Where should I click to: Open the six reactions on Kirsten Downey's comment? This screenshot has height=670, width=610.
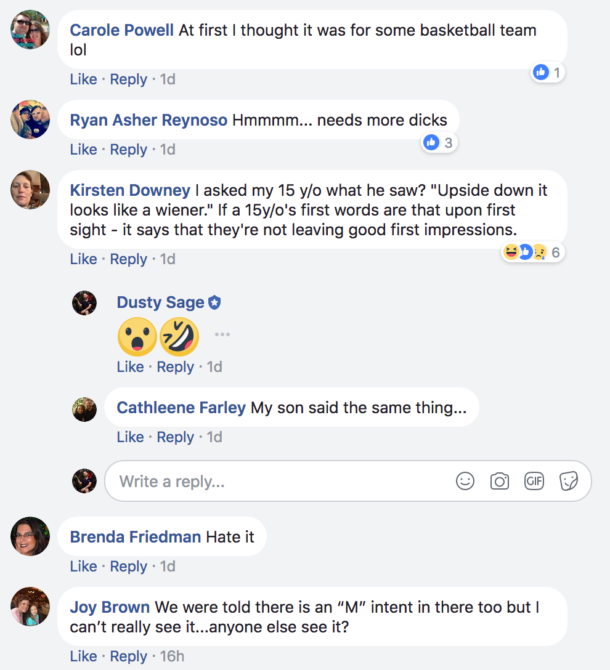(532, 252)
